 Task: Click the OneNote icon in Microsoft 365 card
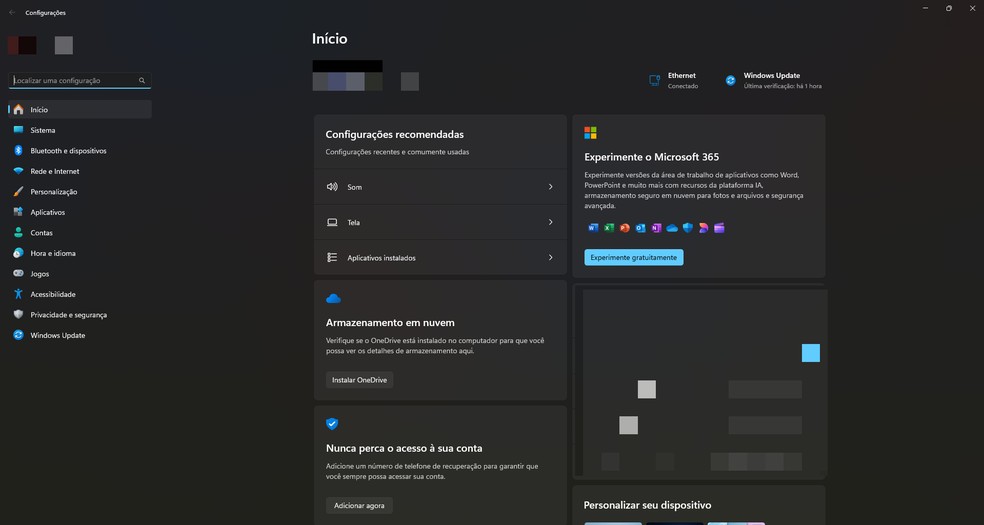click(x=656, y=228)
